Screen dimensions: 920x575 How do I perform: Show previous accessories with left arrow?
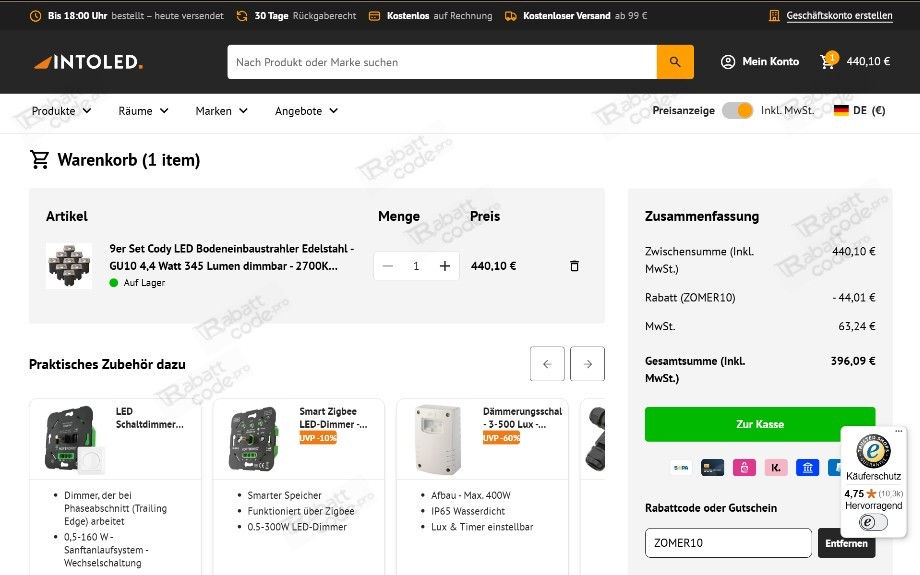point(547,364)
